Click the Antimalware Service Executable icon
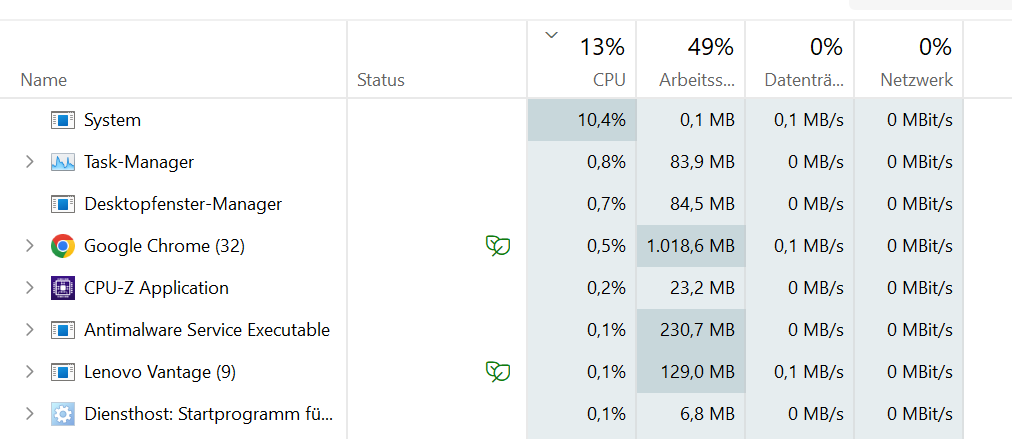The image size is (1012, 439). tap(63, 330)
